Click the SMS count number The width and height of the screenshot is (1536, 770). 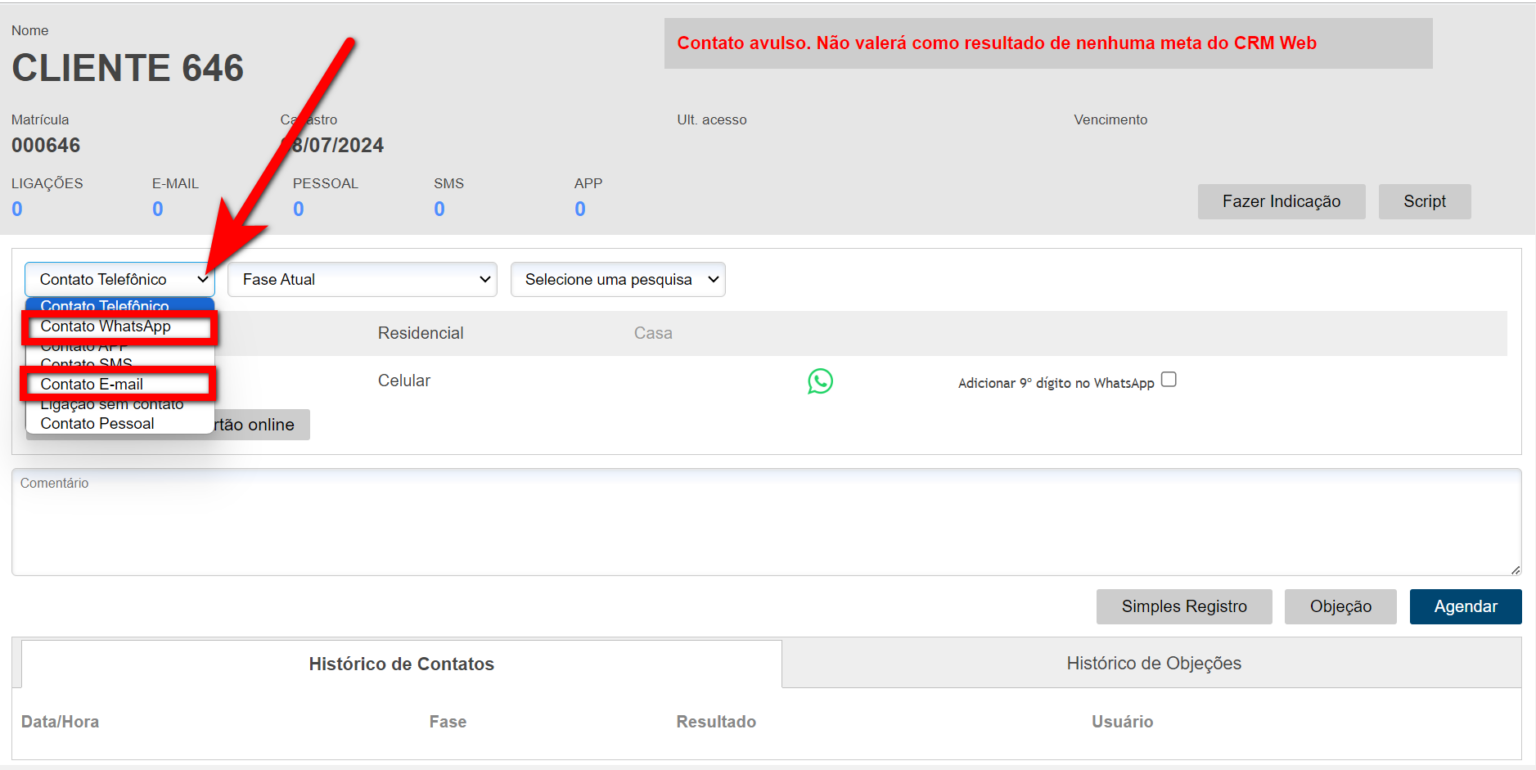439,210
